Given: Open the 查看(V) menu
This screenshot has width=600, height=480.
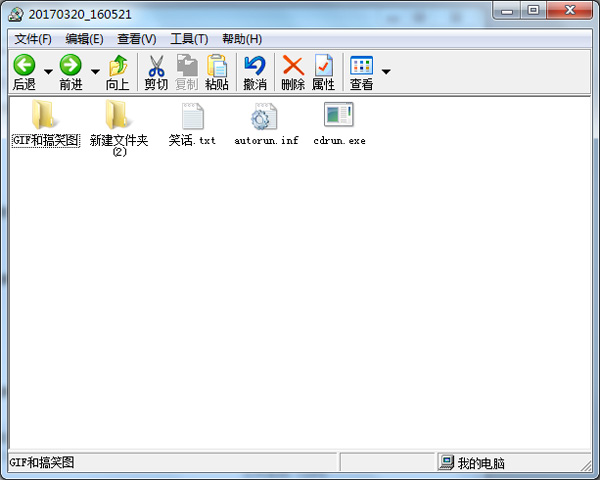Looking at the screenshot, I should [137, 39].
